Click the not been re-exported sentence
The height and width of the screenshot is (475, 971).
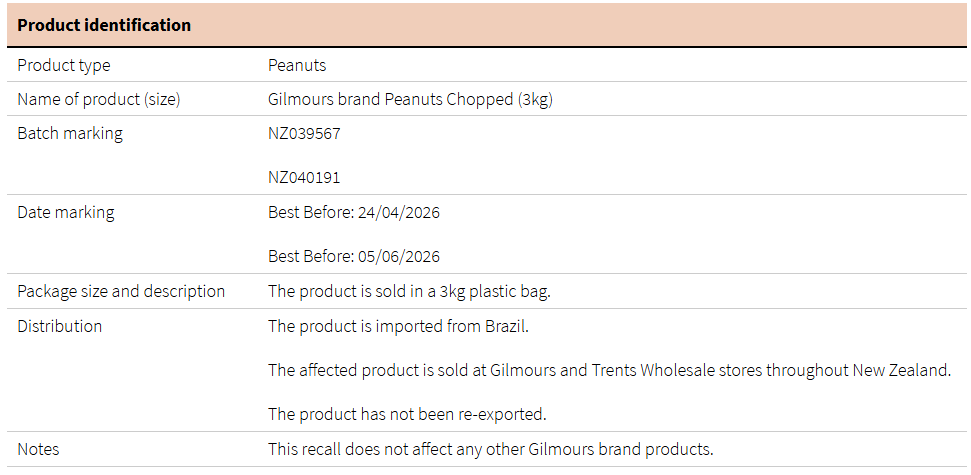407,414
